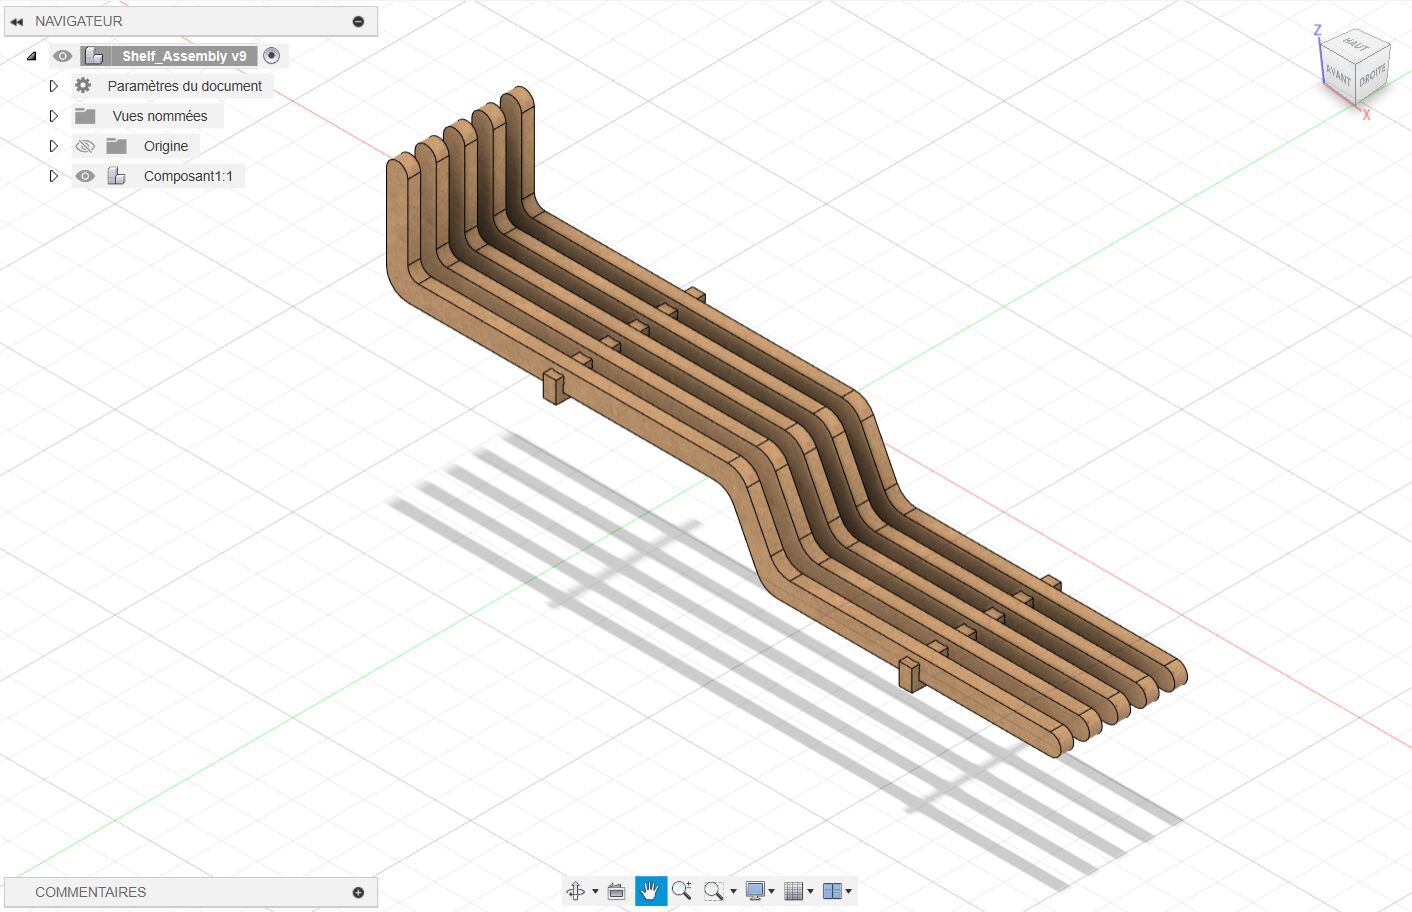Screen dimensions: 1412x912
Task: Open the Viewports layout icon
Action: point(832,891)
